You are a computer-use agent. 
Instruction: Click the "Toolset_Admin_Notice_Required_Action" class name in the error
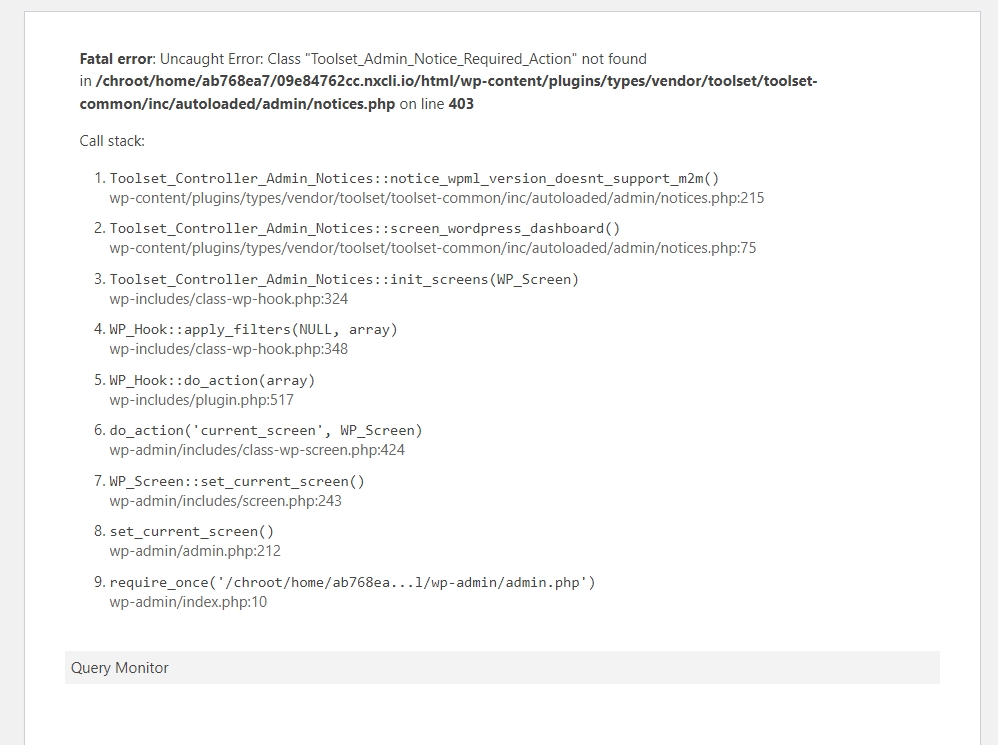tap(441, 59)
